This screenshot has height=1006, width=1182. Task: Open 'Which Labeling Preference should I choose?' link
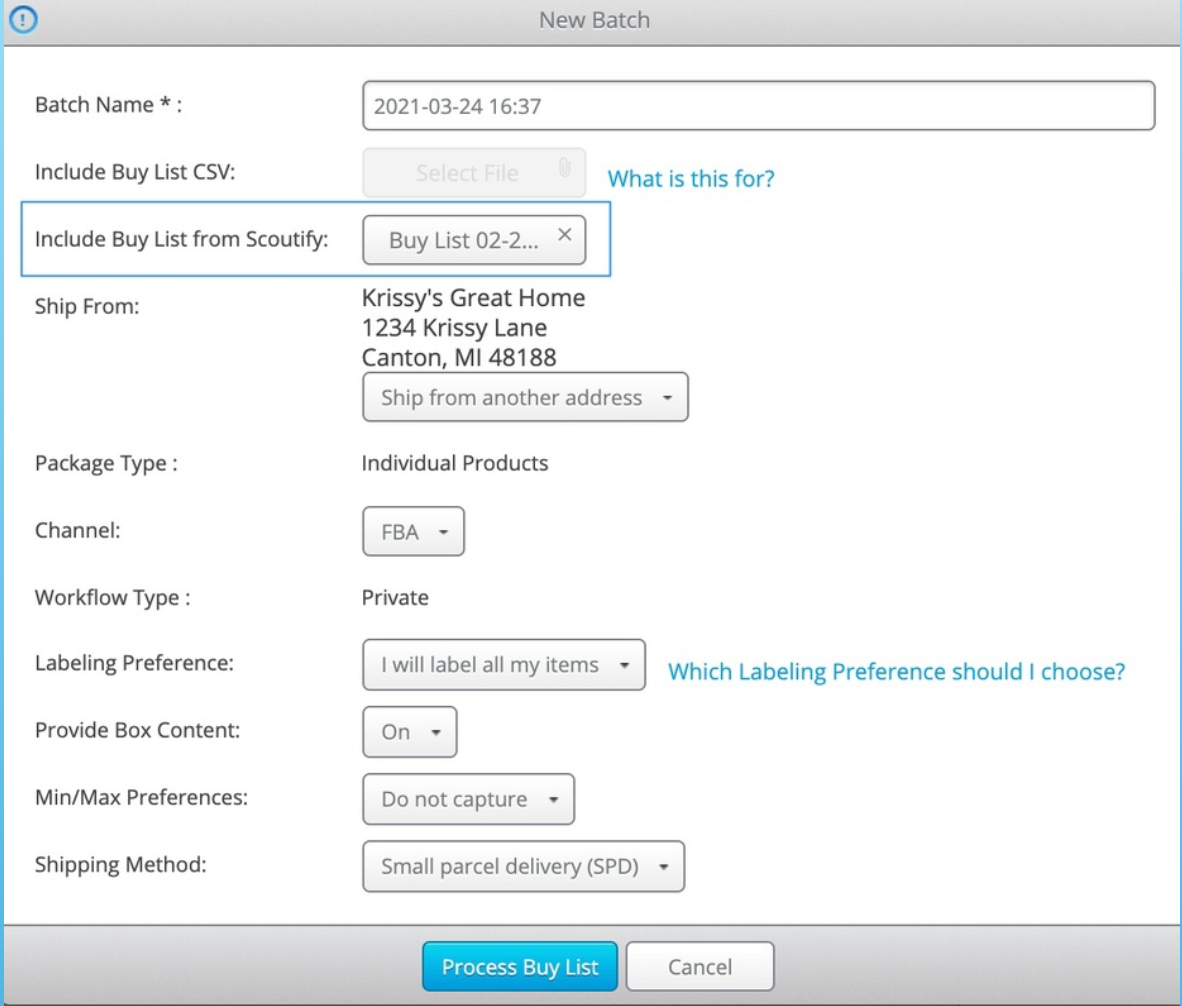pyautogui.click(x=896, y=671)
